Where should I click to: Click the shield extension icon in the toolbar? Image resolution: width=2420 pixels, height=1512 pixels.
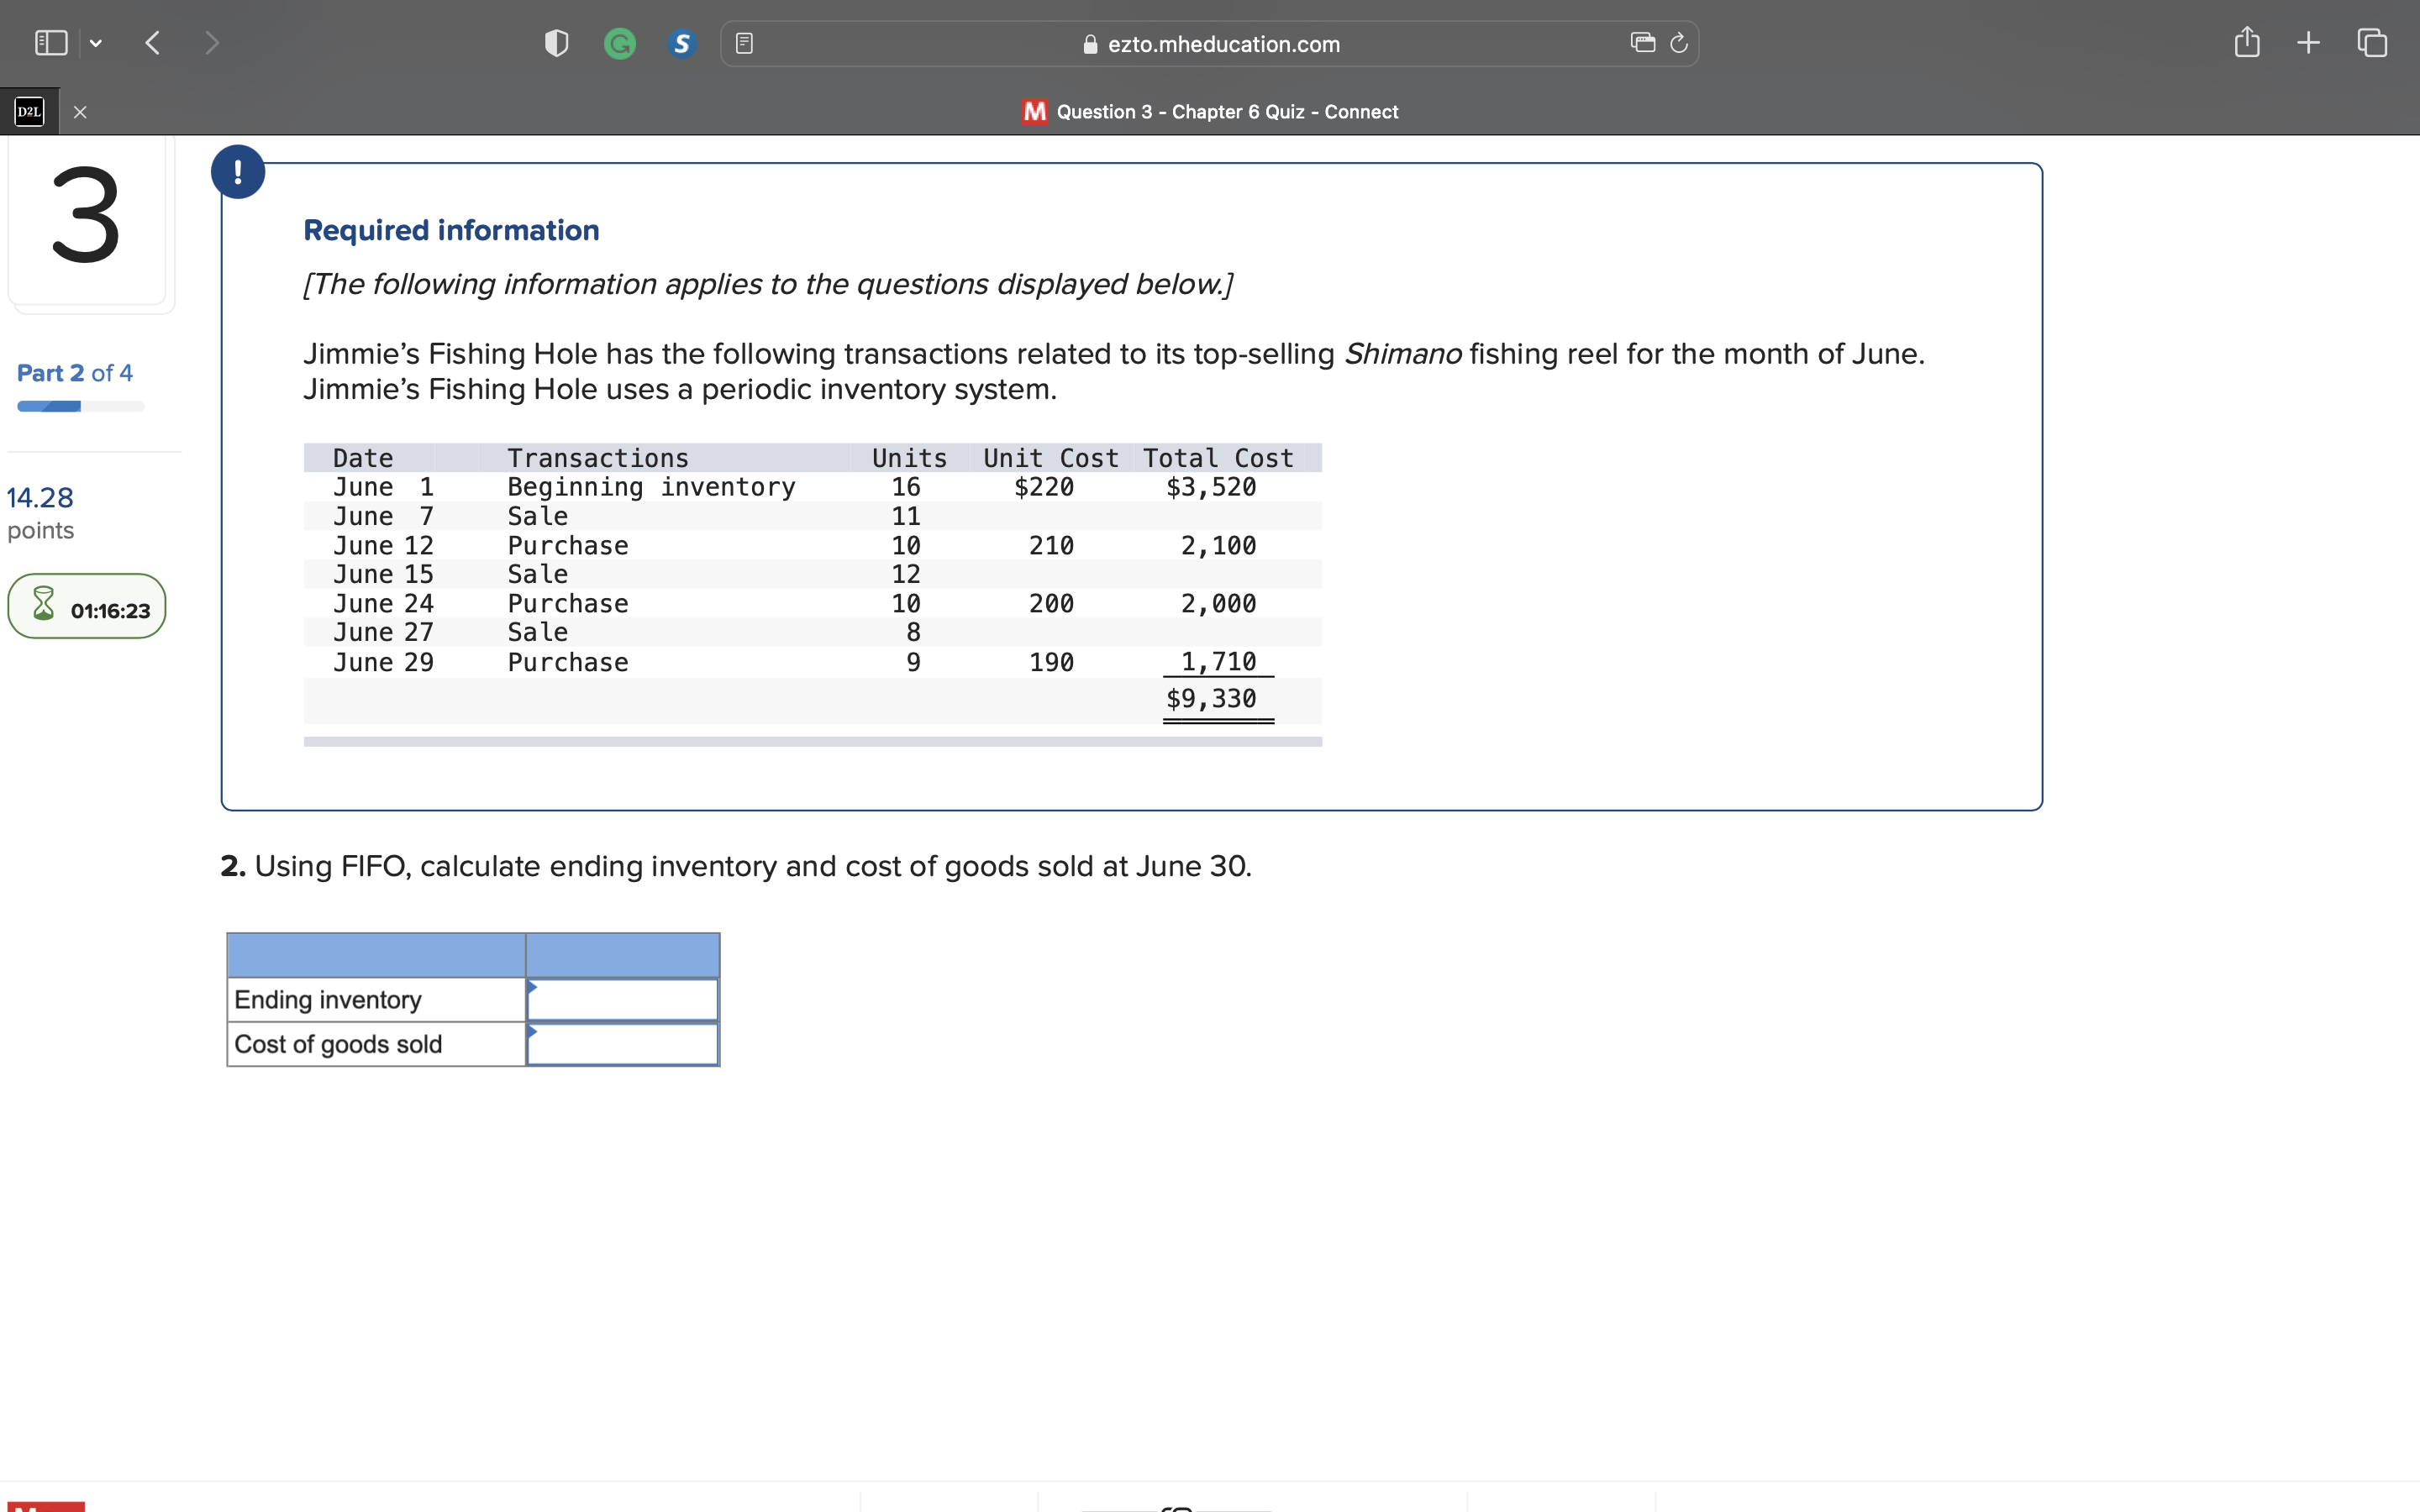(x=555, y=42)
